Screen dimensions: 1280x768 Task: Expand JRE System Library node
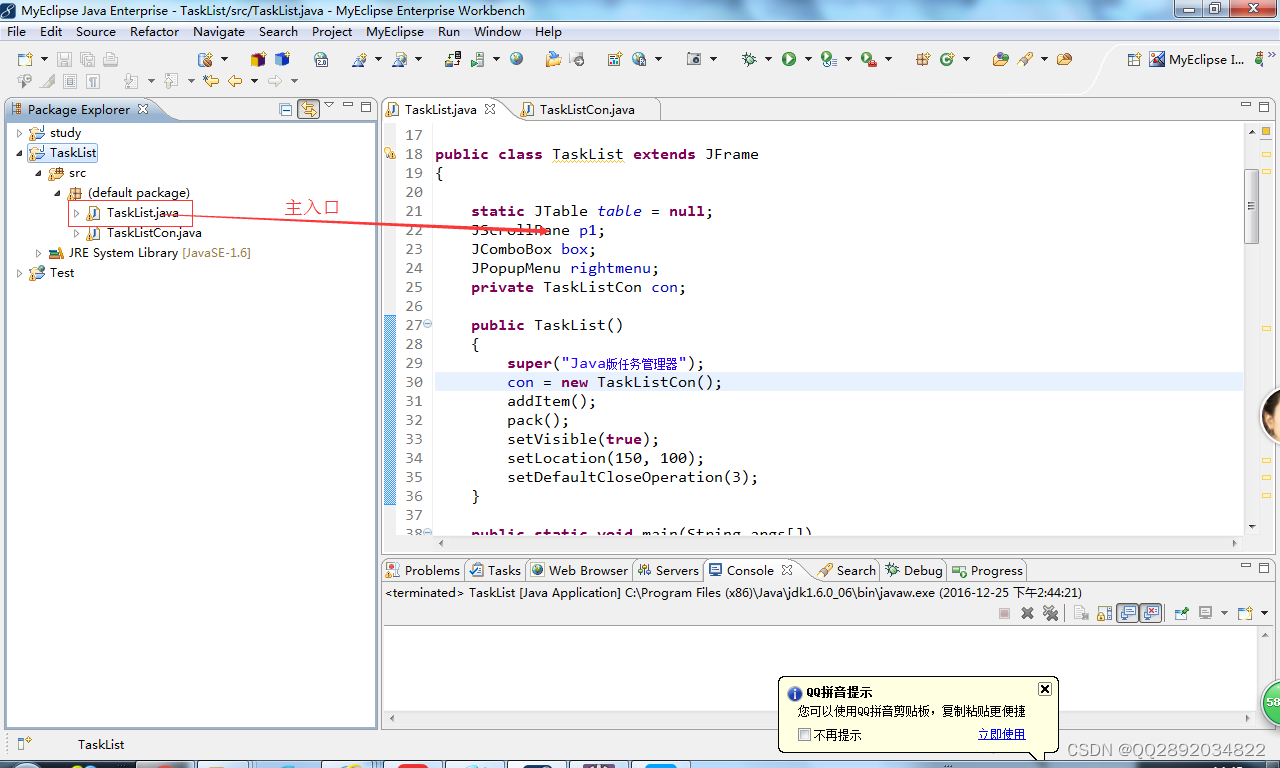[39, 253]
